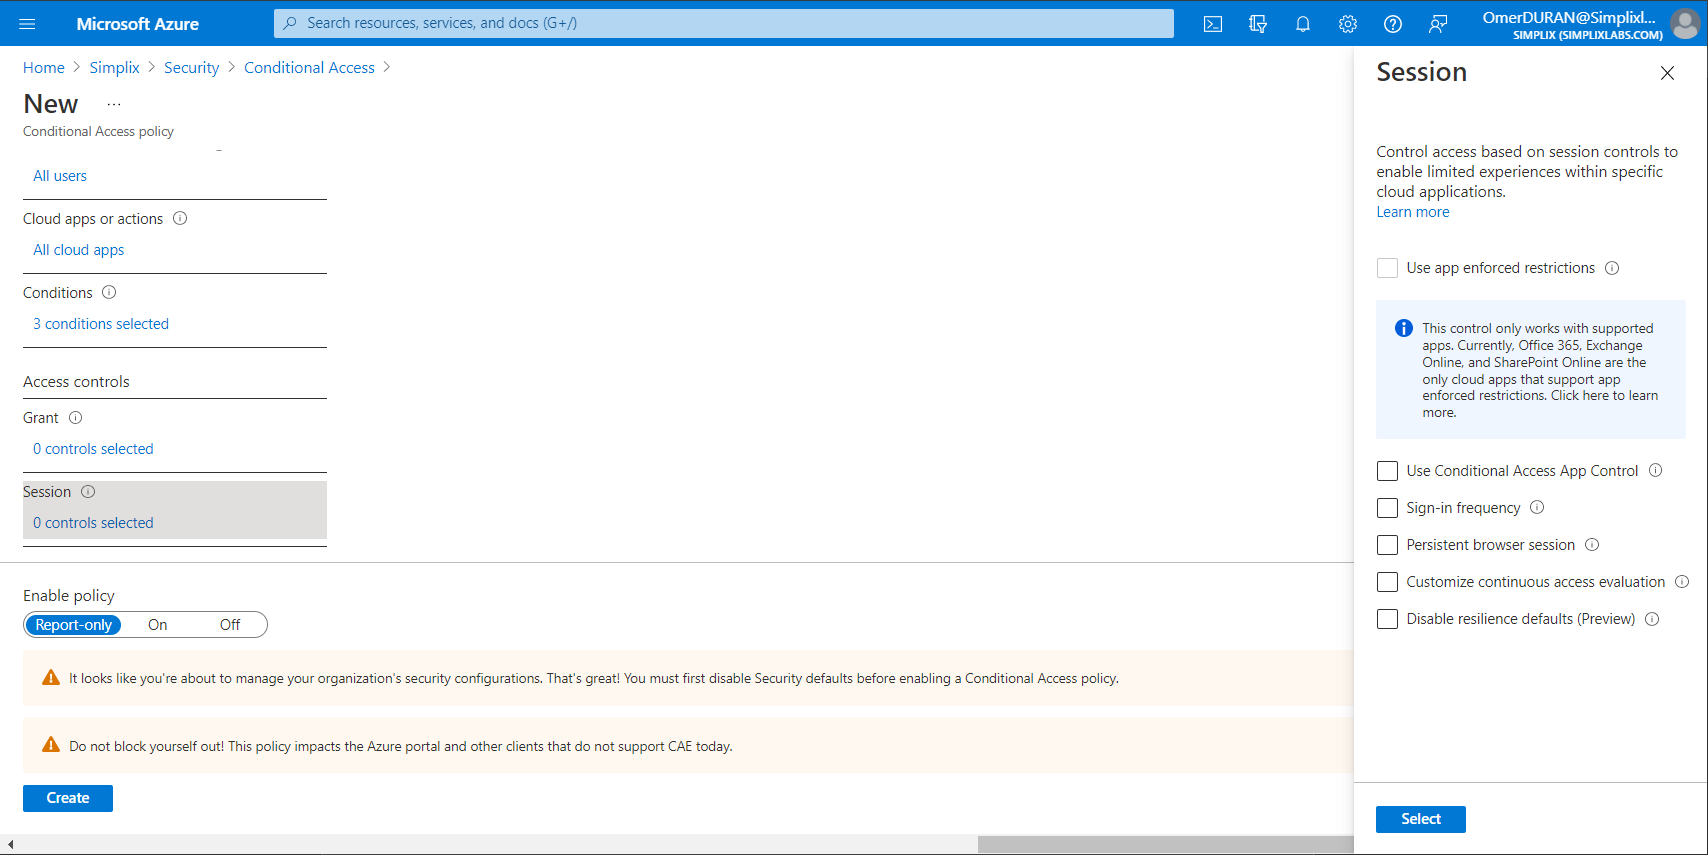Go to Home breadcrumb

[44, 67]
